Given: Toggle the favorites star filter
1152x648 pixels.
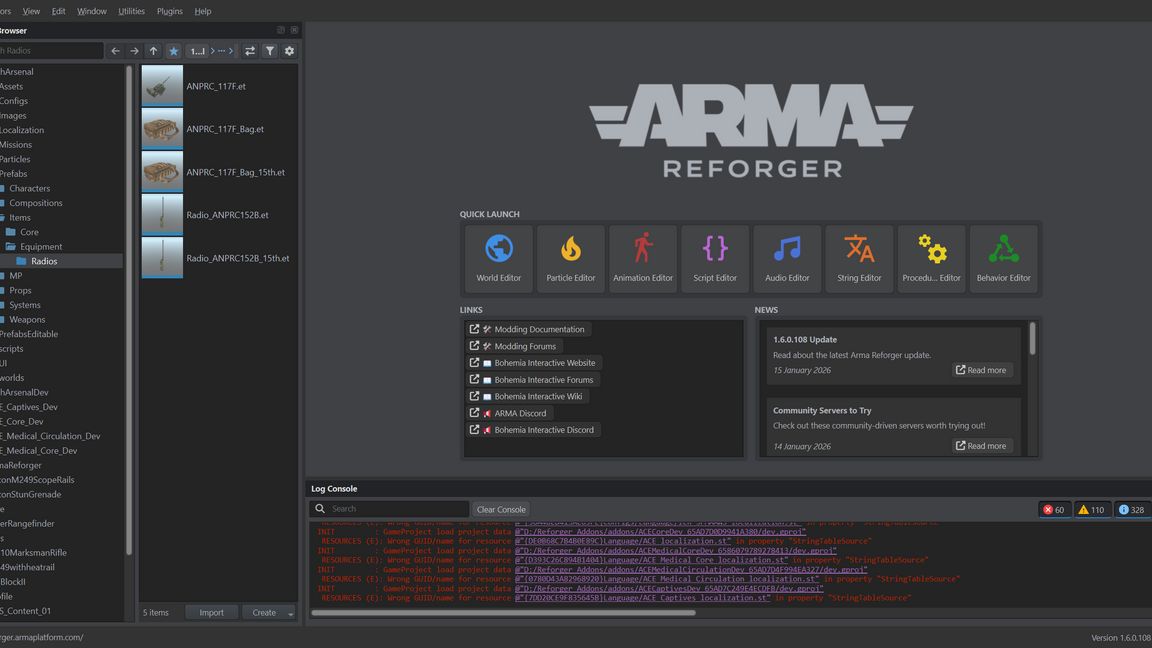Looking at the screenshot, I should tap(173, 51).
